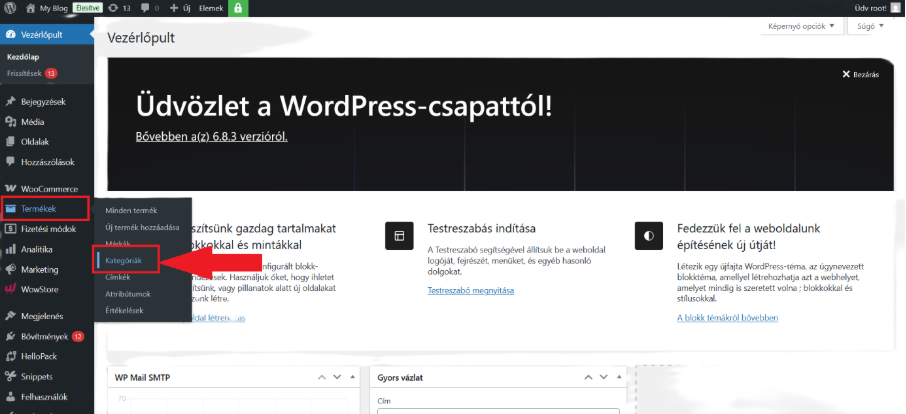Viewport: 906px width, 414px height.
Task: Click the WordPress logo in admin bar
Action: (x=10, y=8)
